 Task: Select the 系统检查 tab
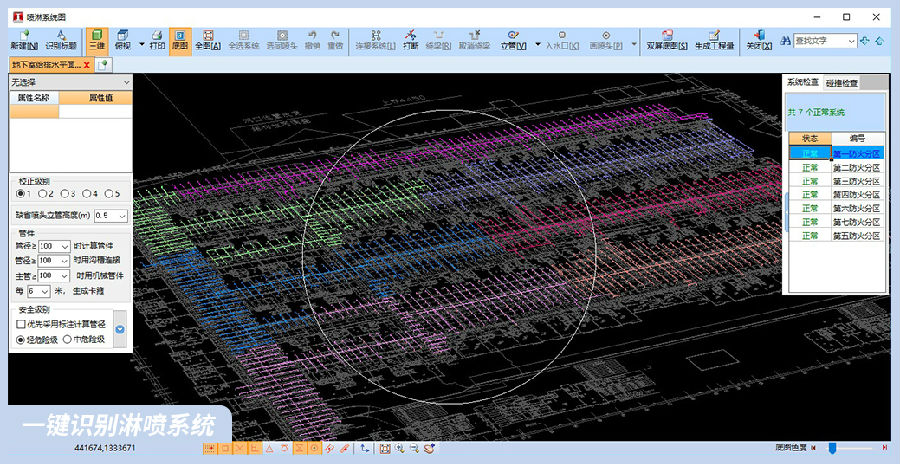802,82
